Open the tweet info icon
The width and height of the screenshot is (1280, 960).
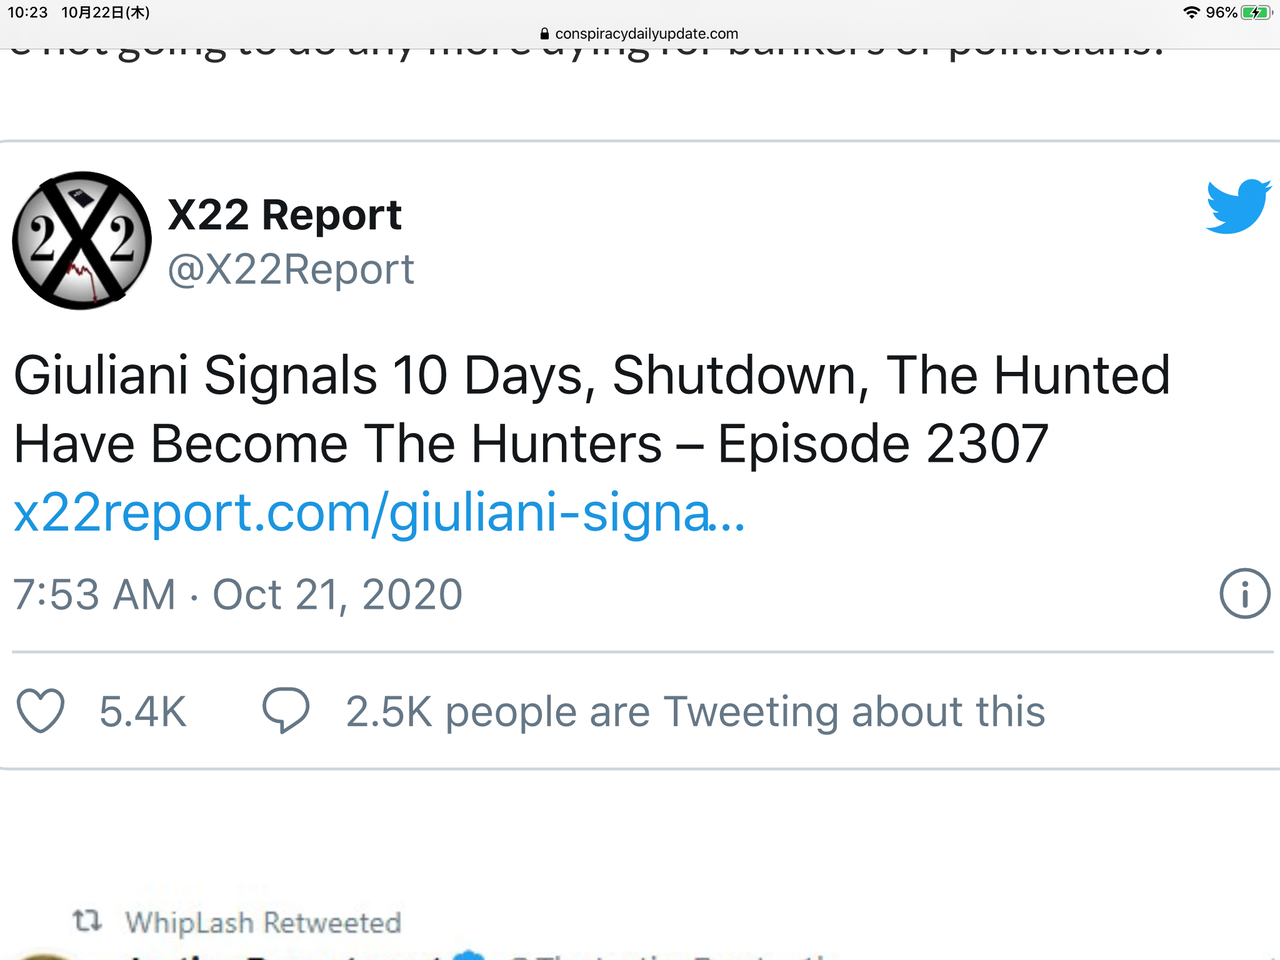[1244, 594]
